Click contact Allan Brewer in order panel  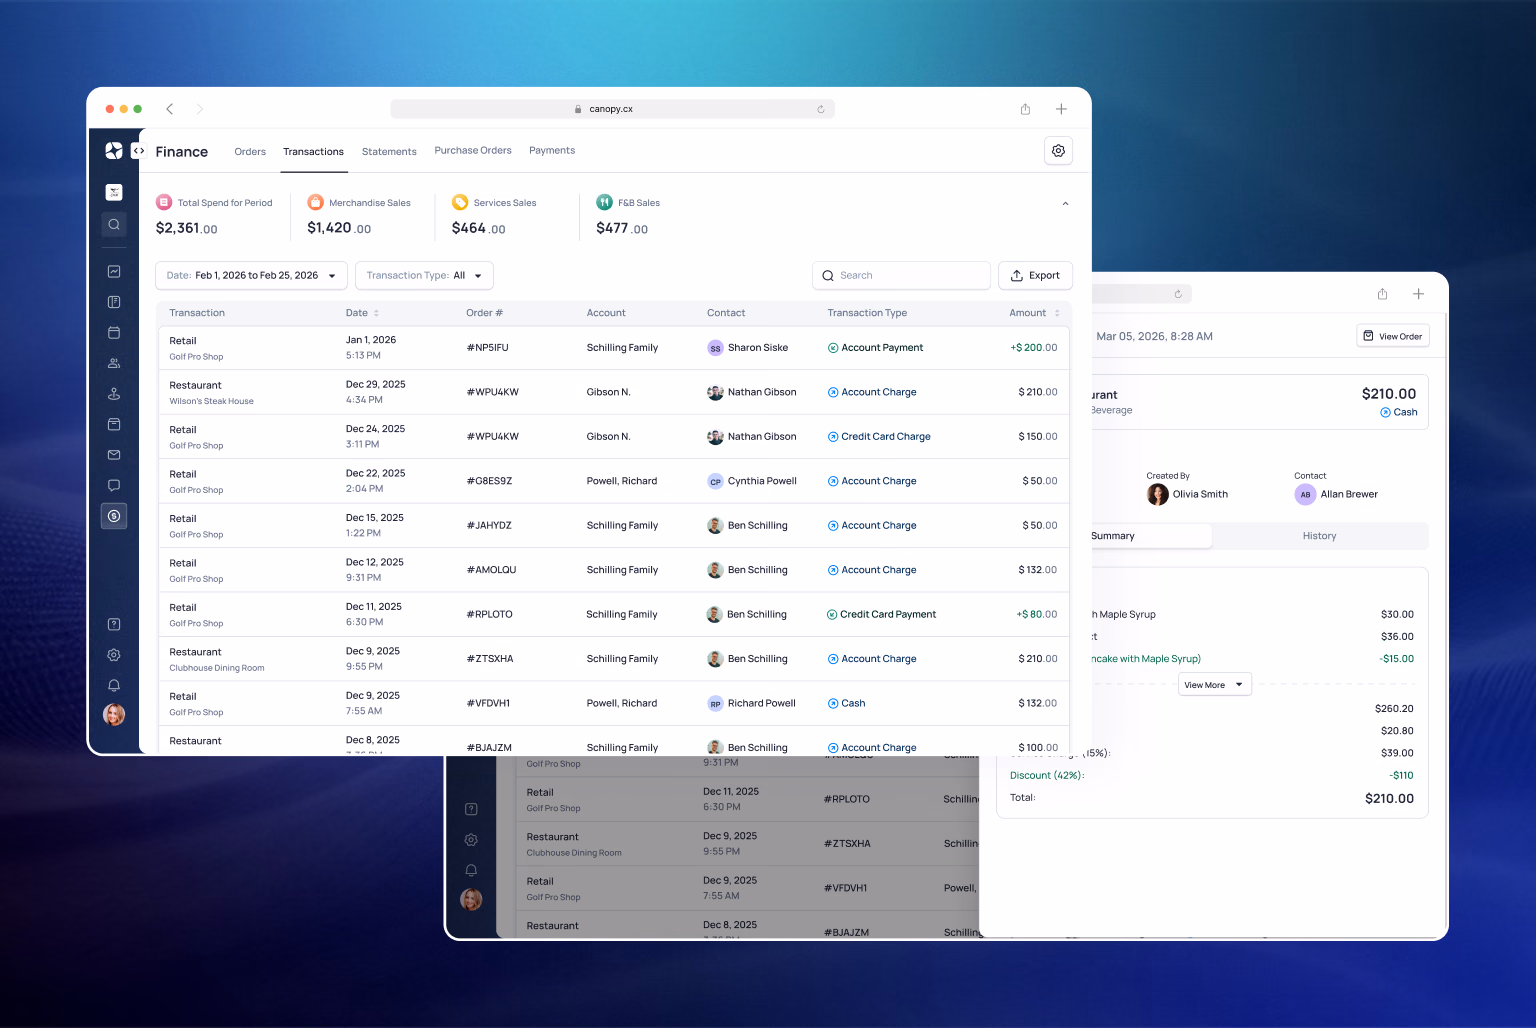[x=1336, y=494]
